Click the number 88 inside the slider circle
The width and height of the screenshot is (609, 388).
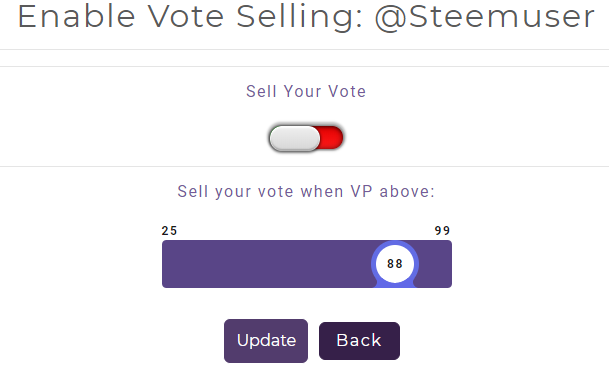point(395,264)
